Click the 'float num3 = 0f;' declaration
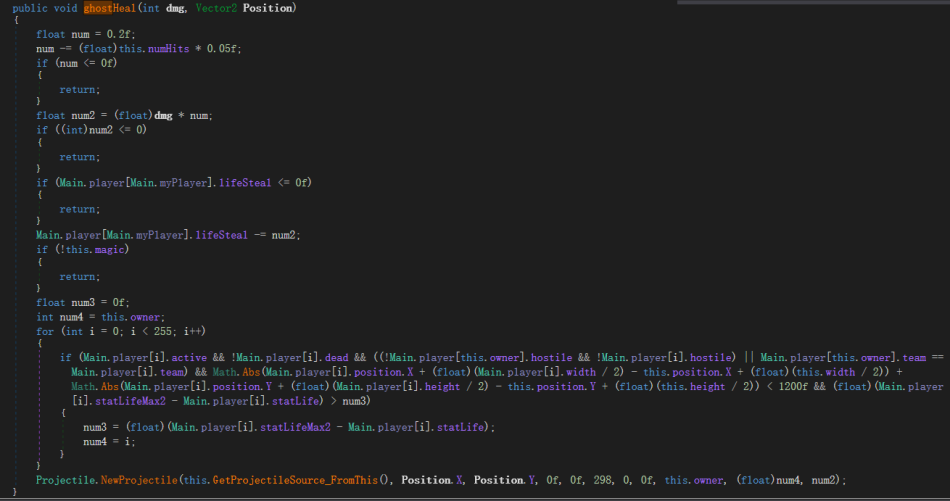This screenshot has width=950, height=501. pos(82,302)
